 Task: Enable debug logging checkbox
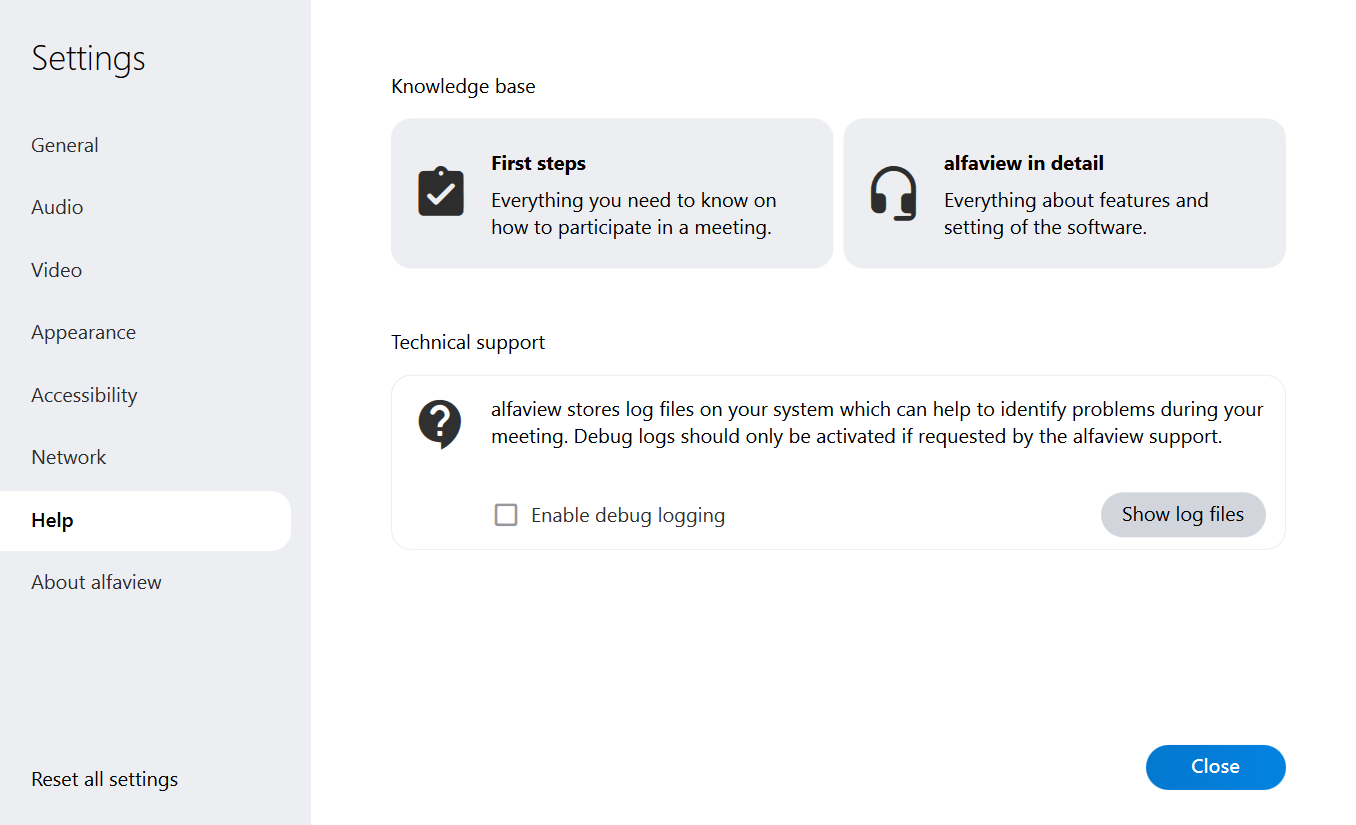point(506,515)
